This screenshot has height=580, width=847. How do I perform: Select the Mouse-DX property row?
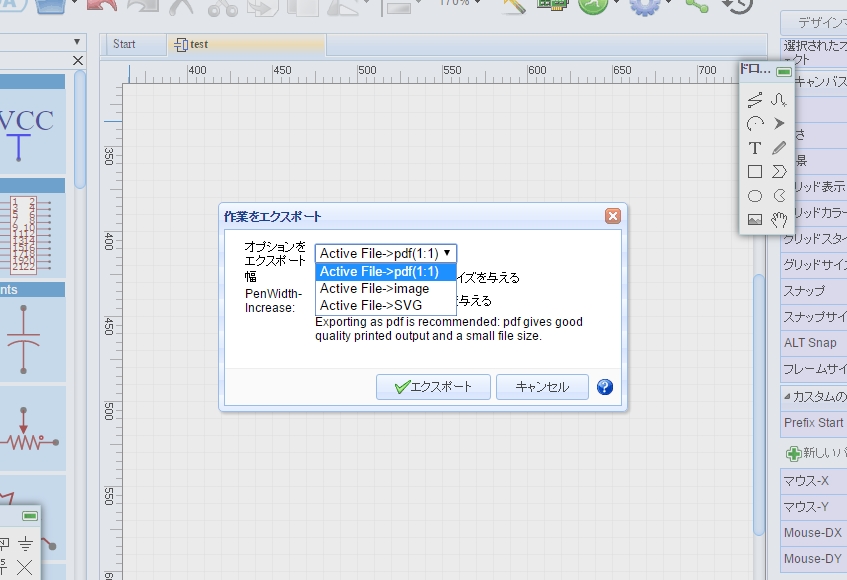814,532
